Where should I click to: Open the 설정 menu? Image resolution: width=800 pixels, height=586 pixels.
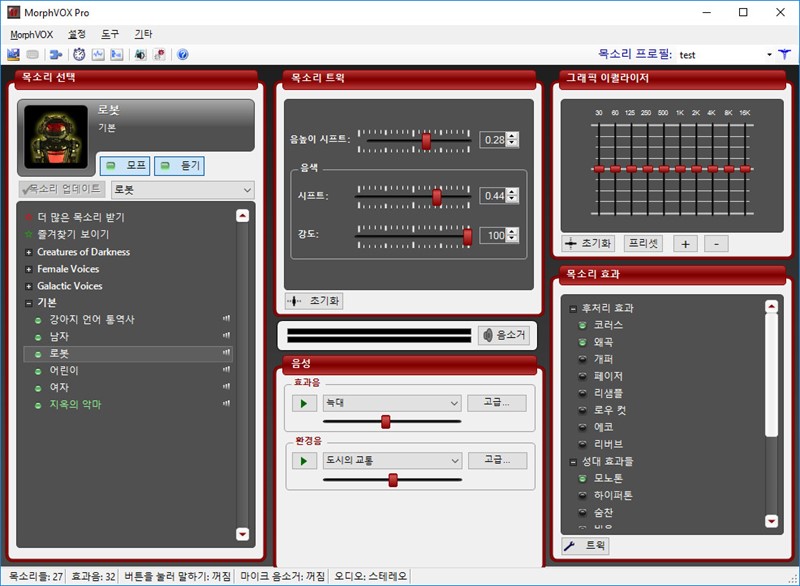77,34
